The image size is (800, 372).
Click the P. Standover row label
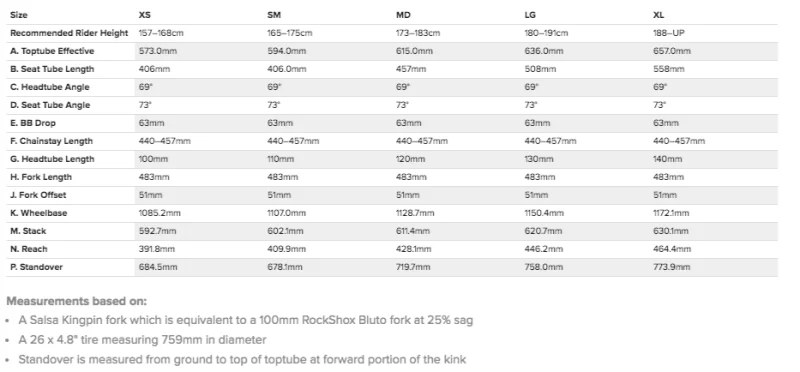click(x=36, y=267)
